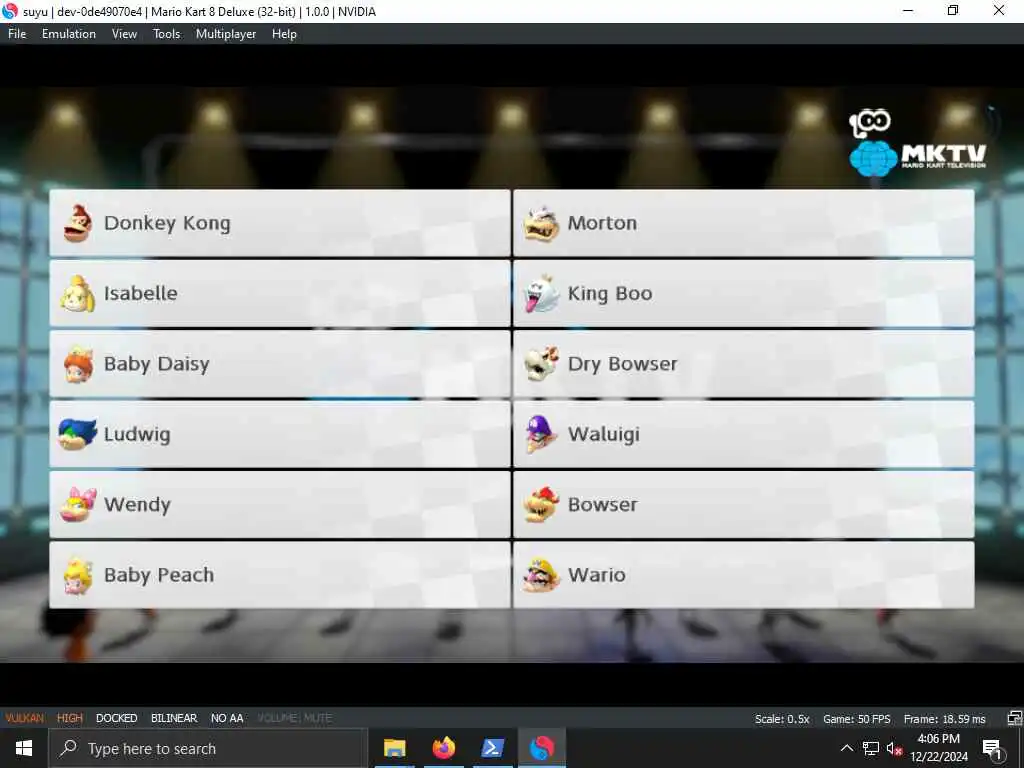Select the Baby Peach row
1024x768 pixels.
point(280,575)
